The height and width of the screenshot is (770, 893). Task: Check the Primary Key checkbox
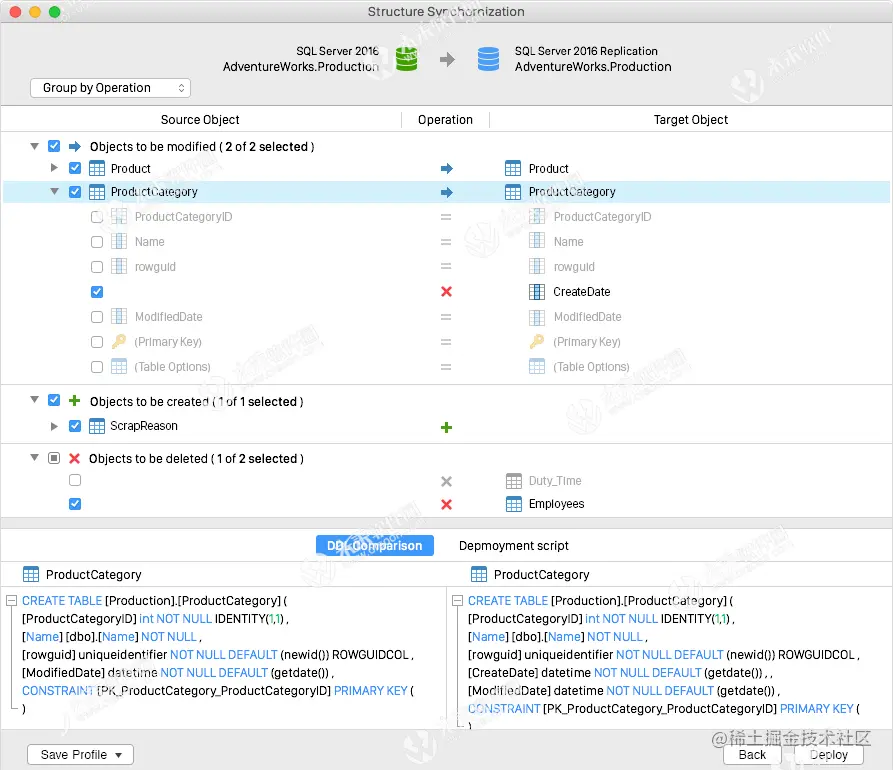[x=97, y=342]
